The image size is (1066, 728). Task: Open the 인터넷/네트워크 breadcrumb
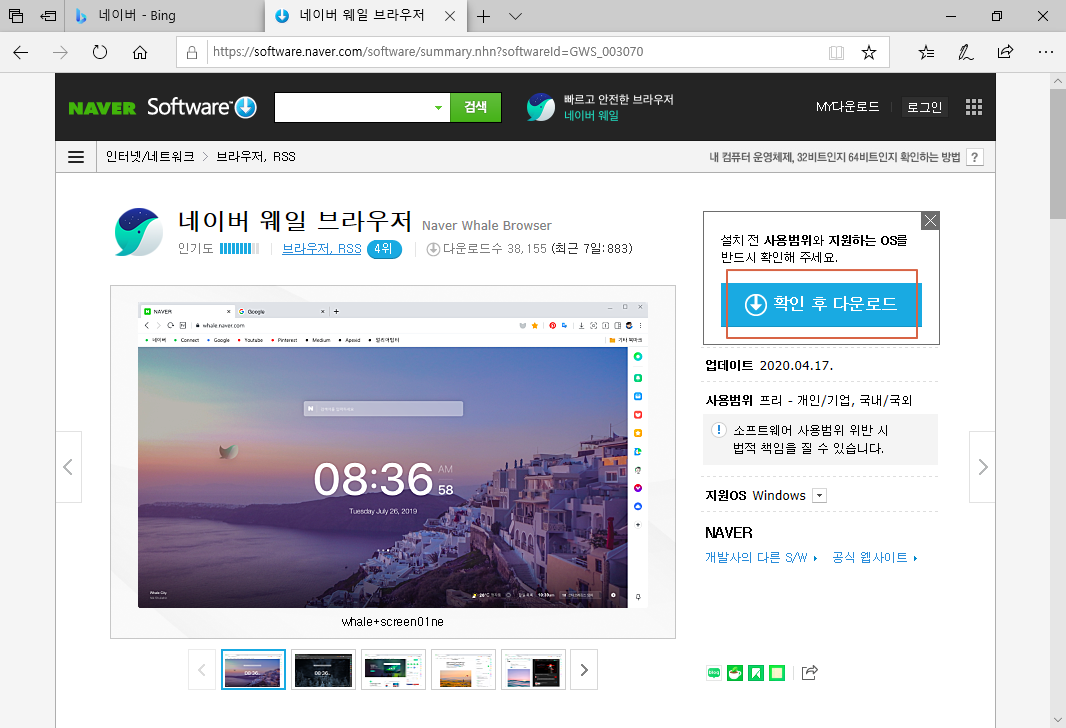coord(150,157)
